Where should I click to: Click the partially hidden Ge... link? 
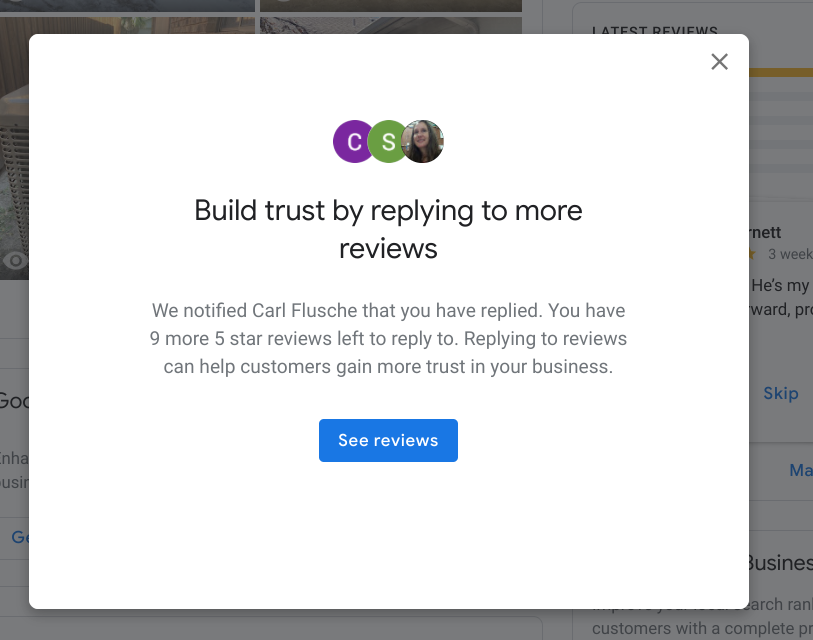20,537
